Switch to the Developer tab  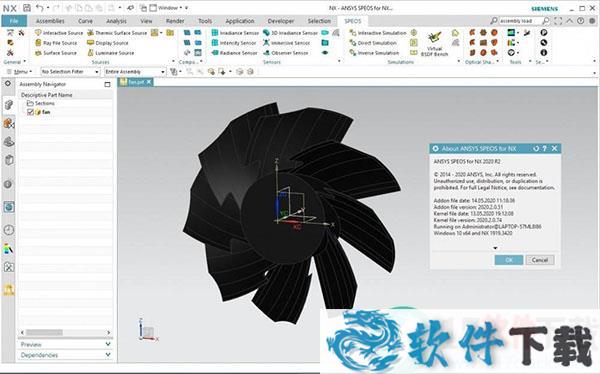click(x=281, y=21)
